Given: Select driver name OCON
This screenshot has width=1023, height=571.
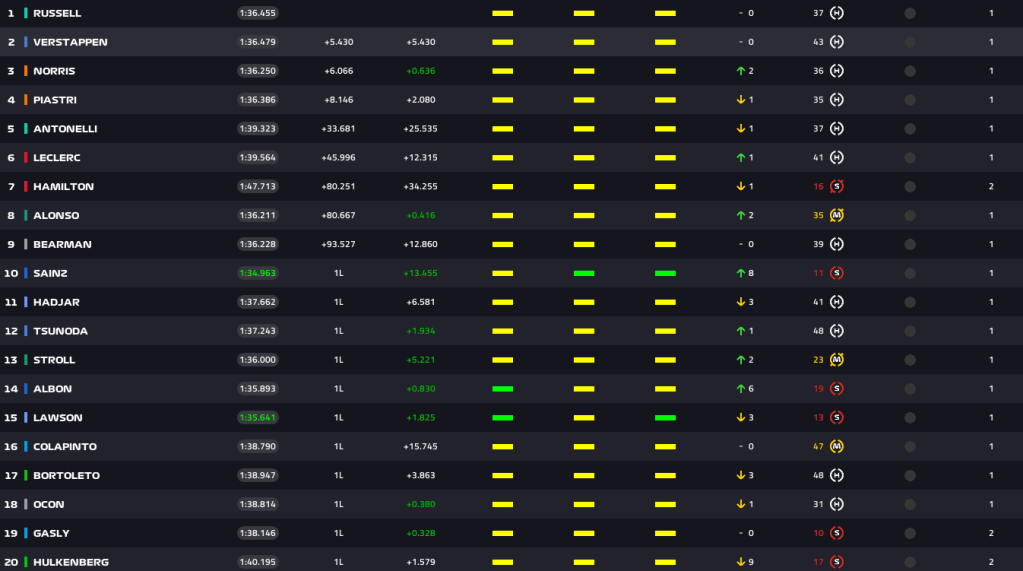Looking at the screenshot, I should pyautogui.click(x=49, y=504).
